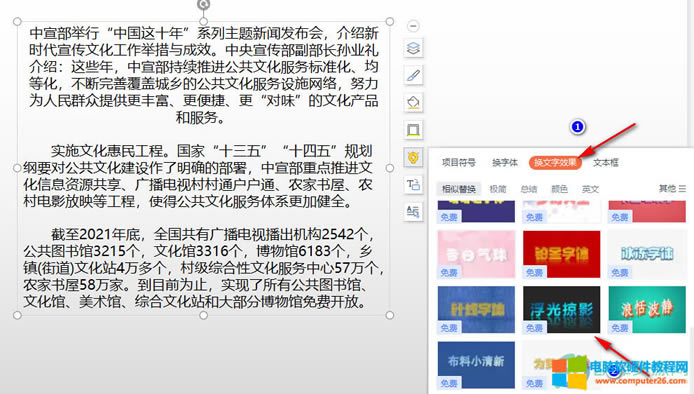
Task: Open the shape fill paint bucket icon
Action: pos(413,103)
